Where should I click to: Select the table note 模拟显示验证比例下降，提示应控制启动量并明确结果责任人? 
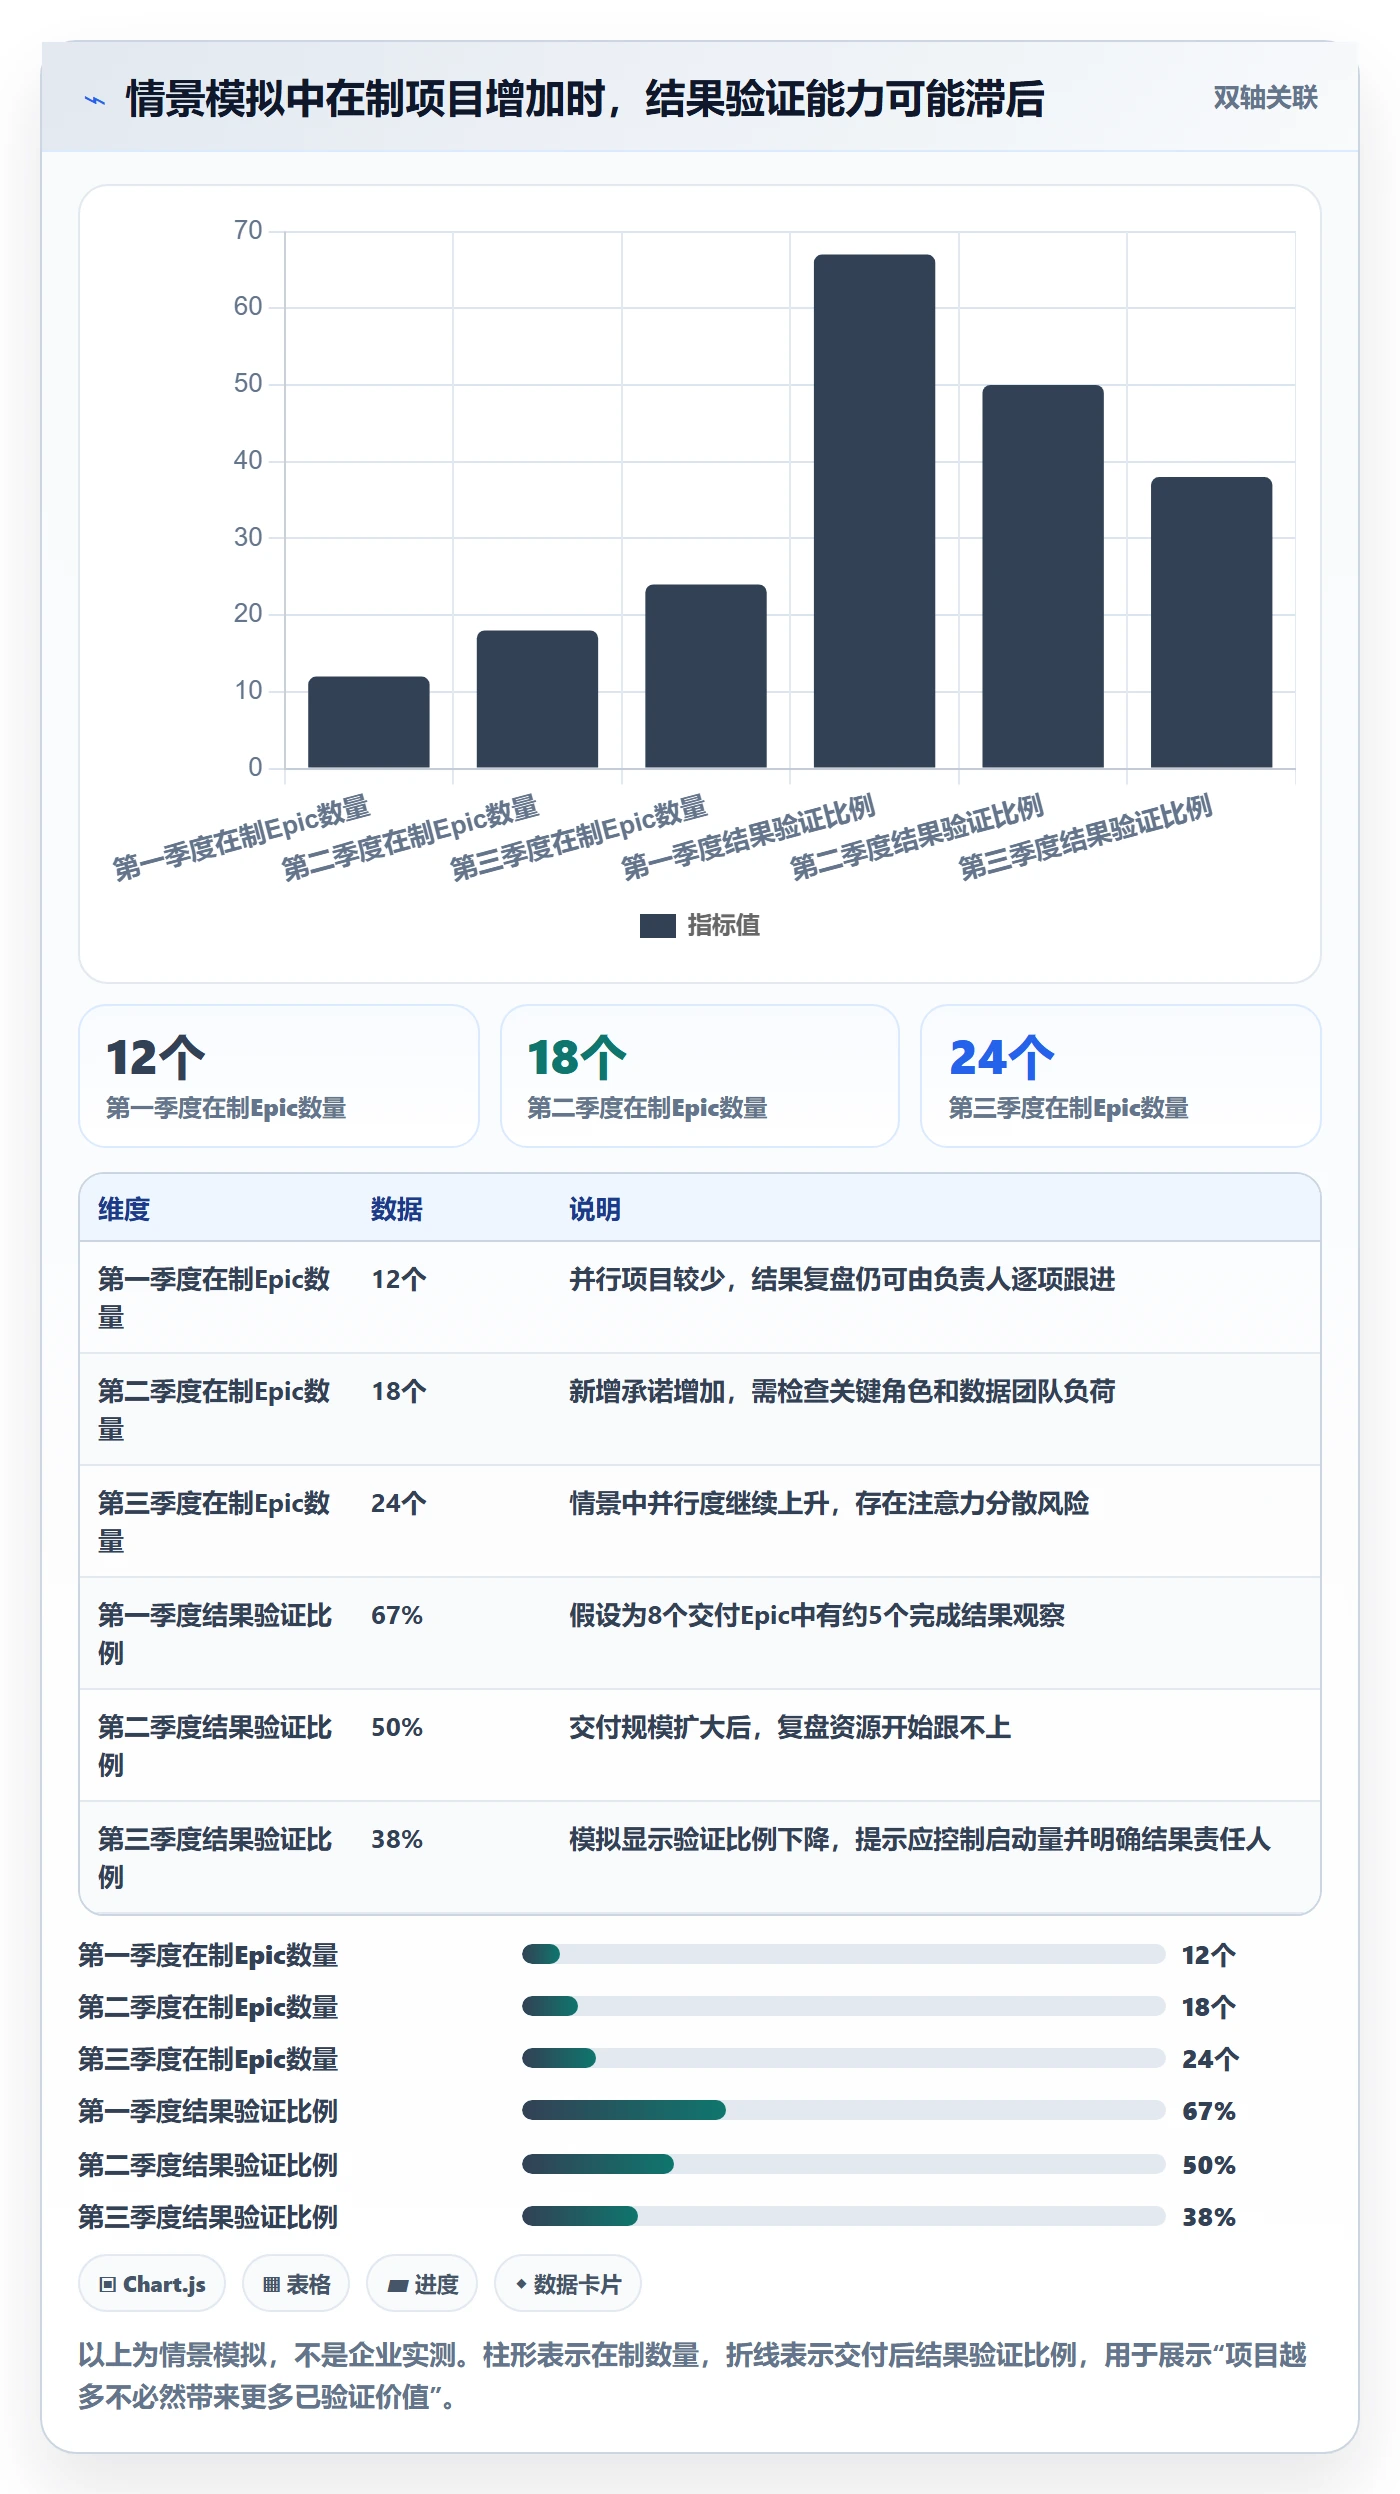click(x=920, y=1839)
